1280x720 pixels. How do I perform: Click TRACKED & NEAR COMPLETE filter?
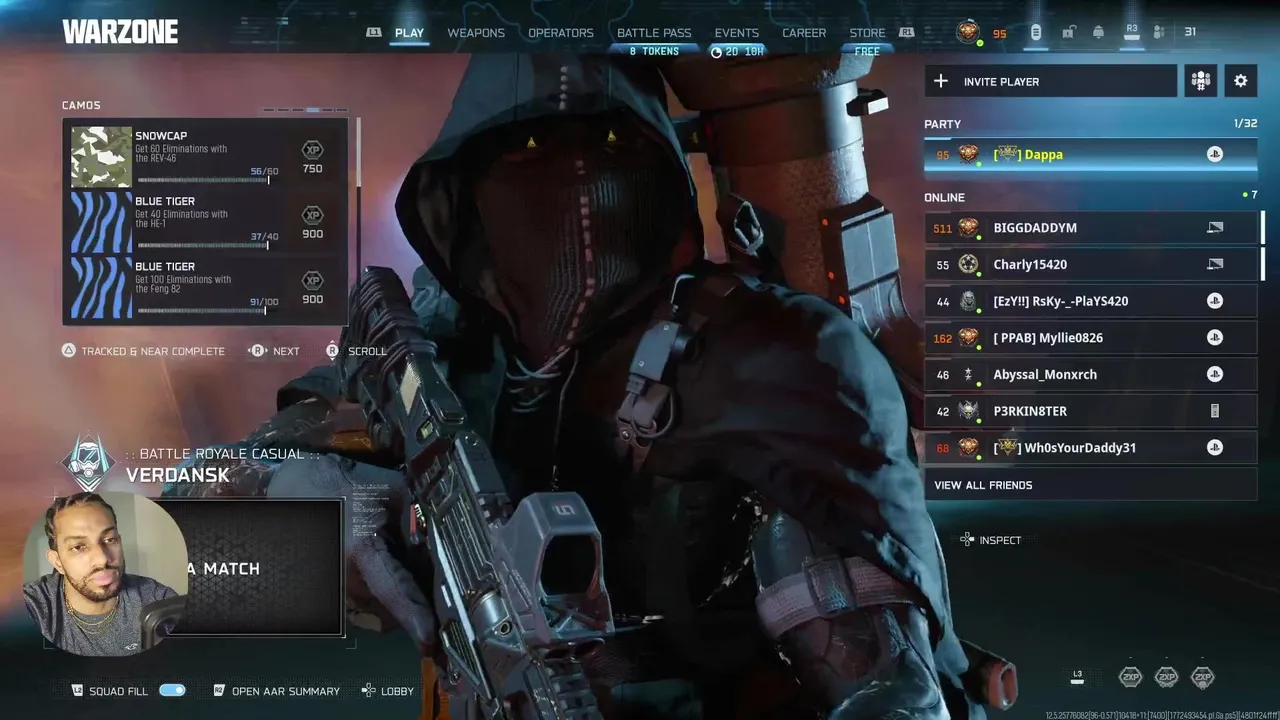143,351
